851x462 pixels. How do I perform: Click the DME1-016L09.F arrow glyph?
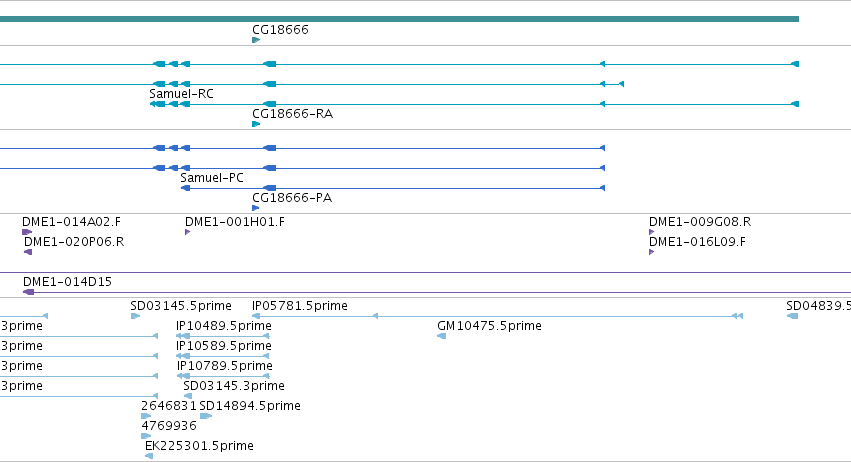[x=651, y=252]
